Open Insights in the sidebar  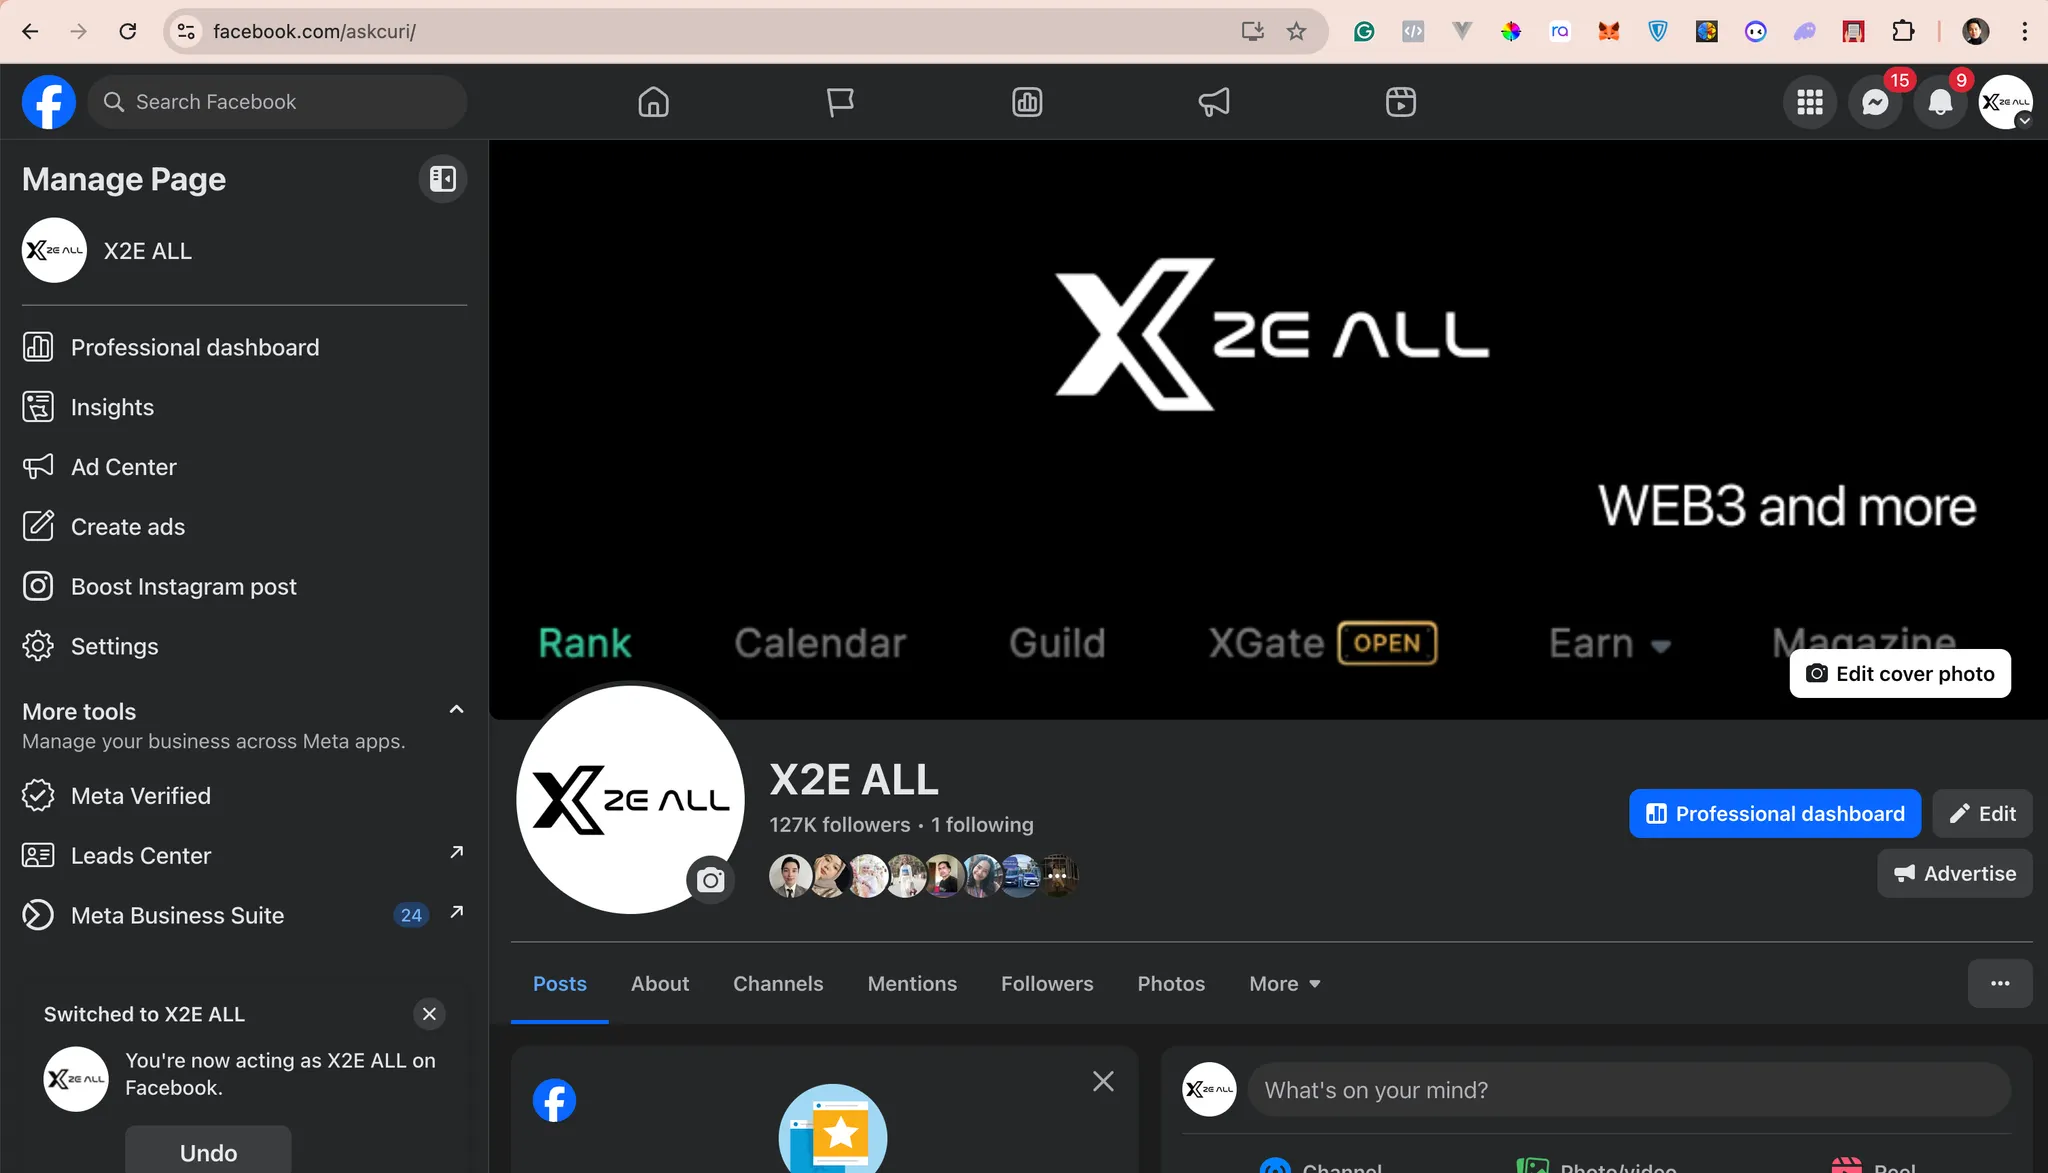click(x=112, y=407)
